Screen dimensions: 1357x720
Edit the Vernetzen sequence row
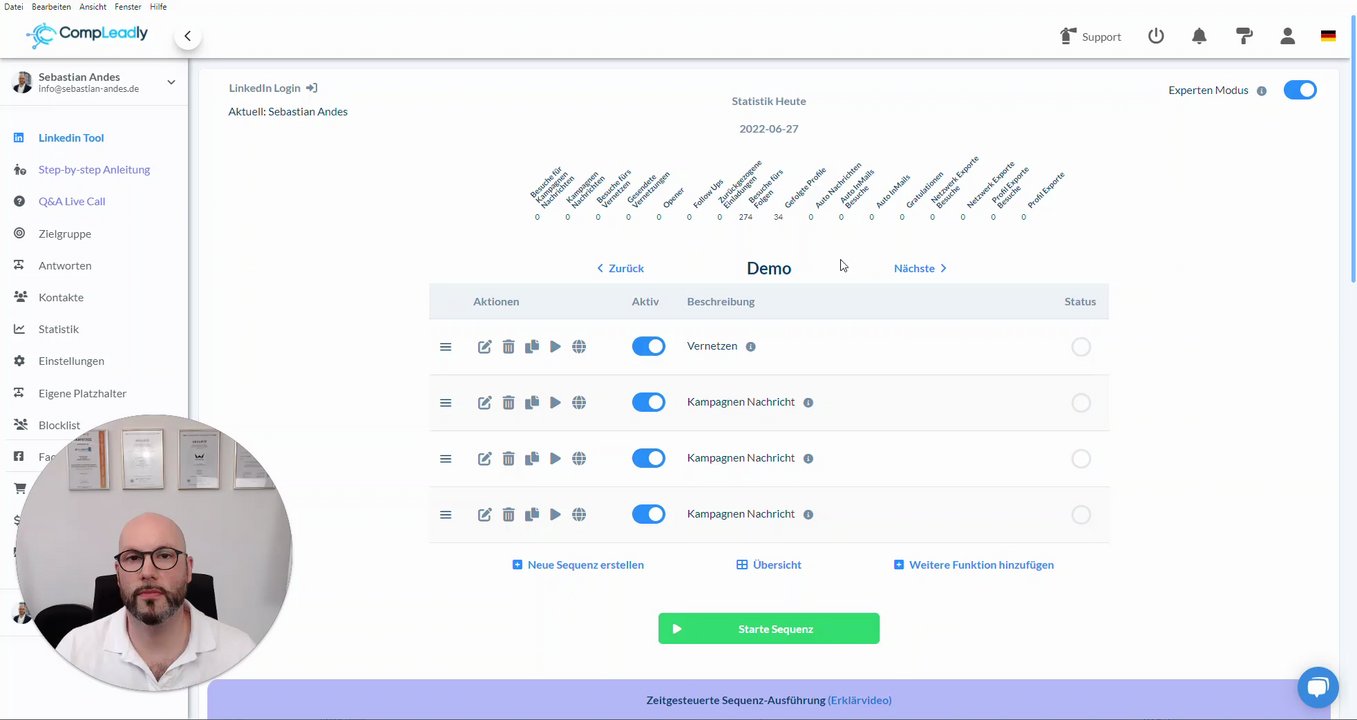[x=485, y=347]
